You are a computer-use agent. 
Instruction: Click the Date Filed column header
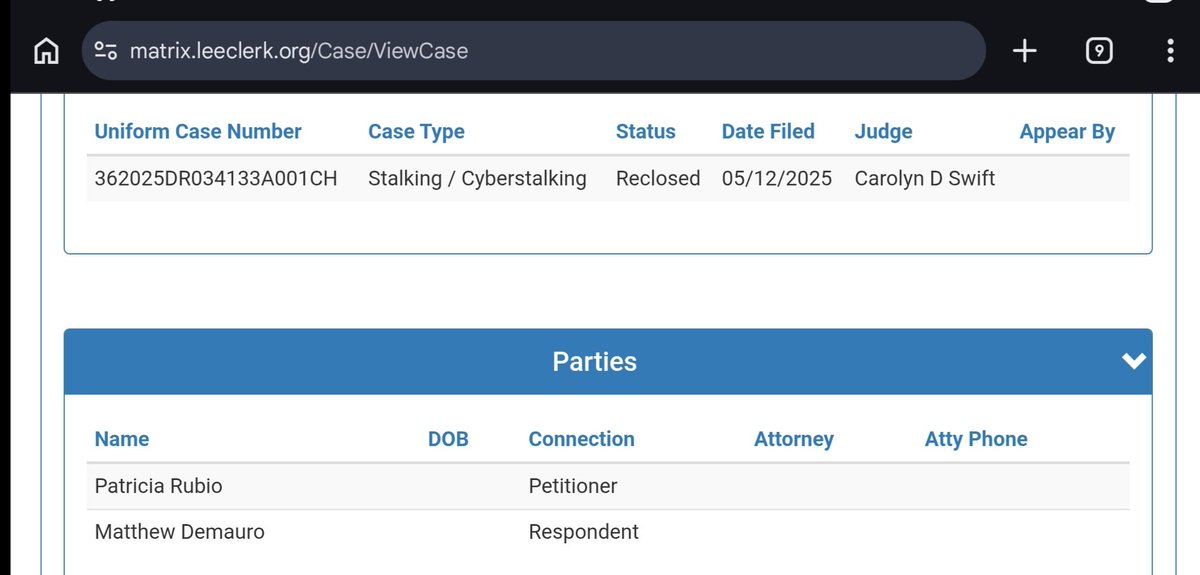click(x=768, y=131)
